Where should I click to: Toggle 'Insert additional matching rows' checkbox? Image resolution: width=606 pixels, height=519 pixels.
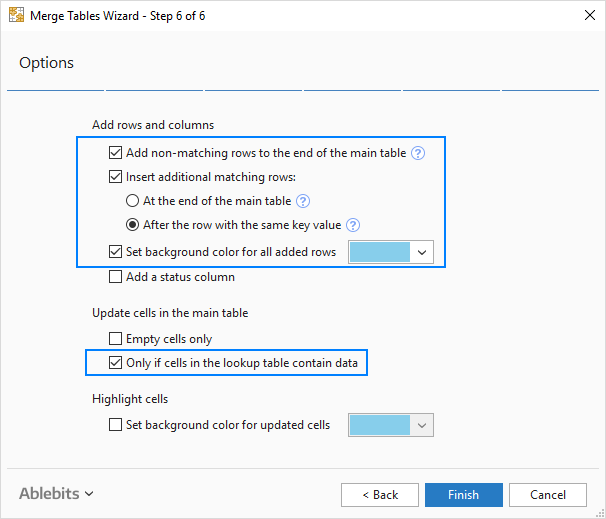tap(116, 177)
